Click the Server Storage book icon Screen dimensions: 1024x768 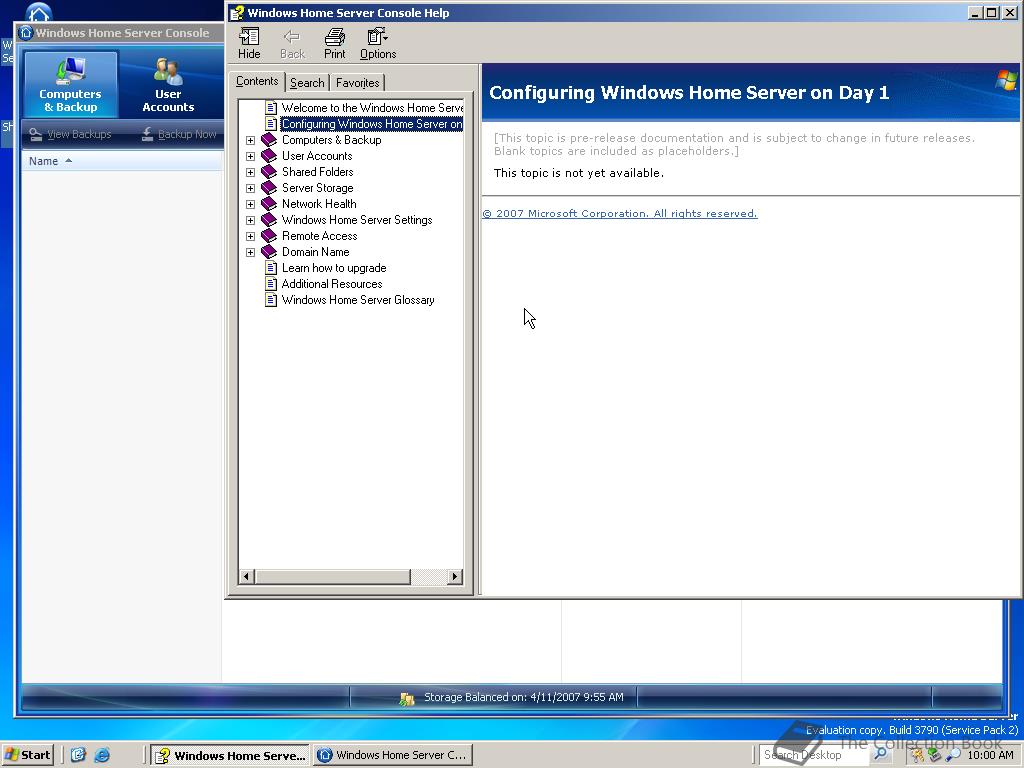pos(269,188)
